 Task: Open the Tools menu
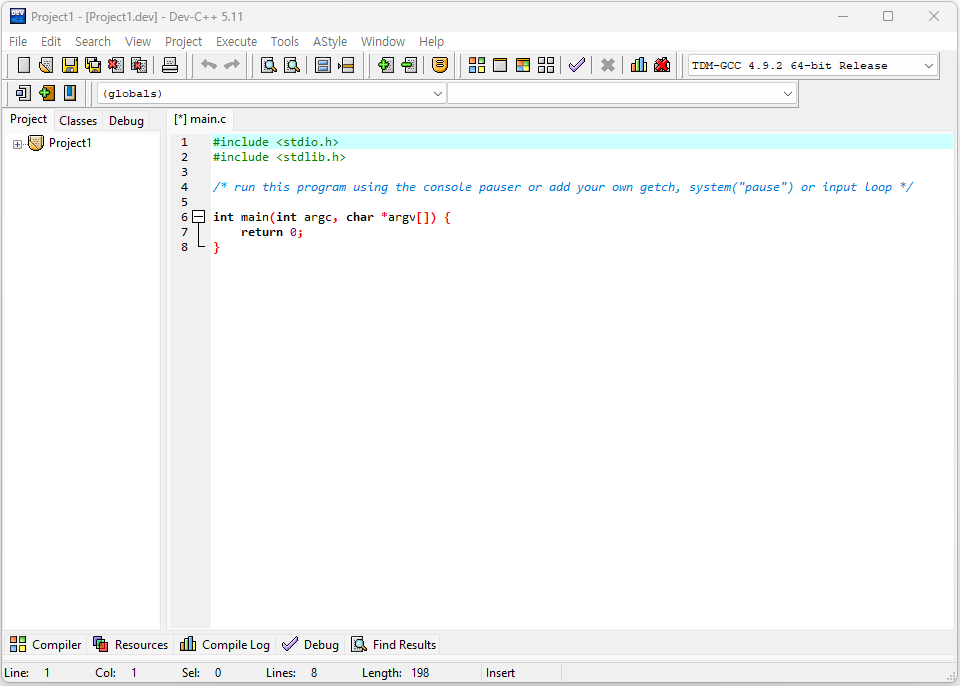285,42
